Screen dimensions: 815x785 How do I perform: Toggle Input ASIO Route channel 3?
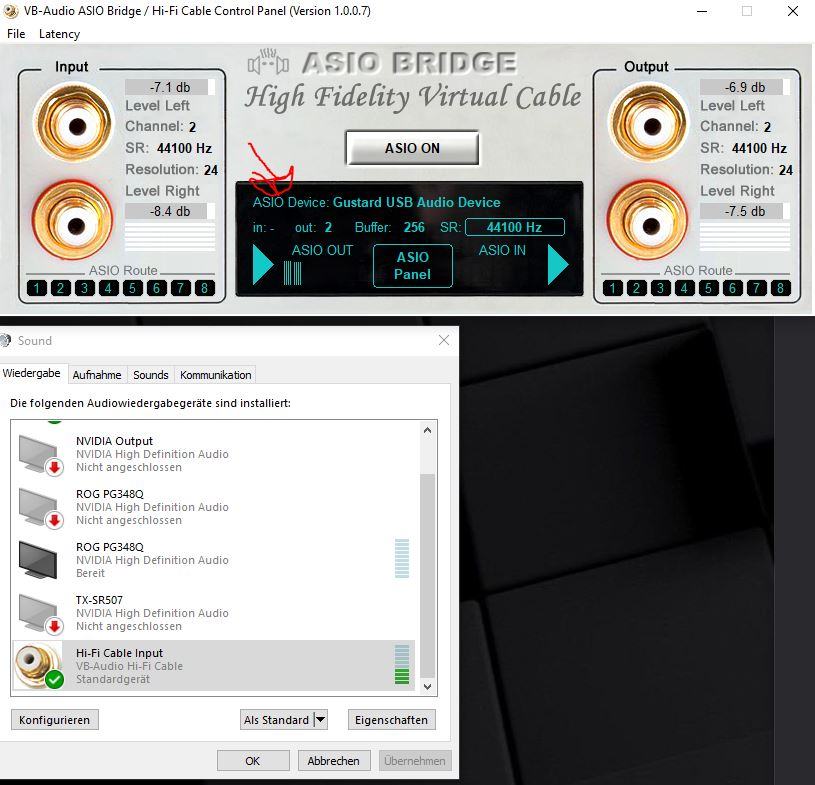coord(85,288)
